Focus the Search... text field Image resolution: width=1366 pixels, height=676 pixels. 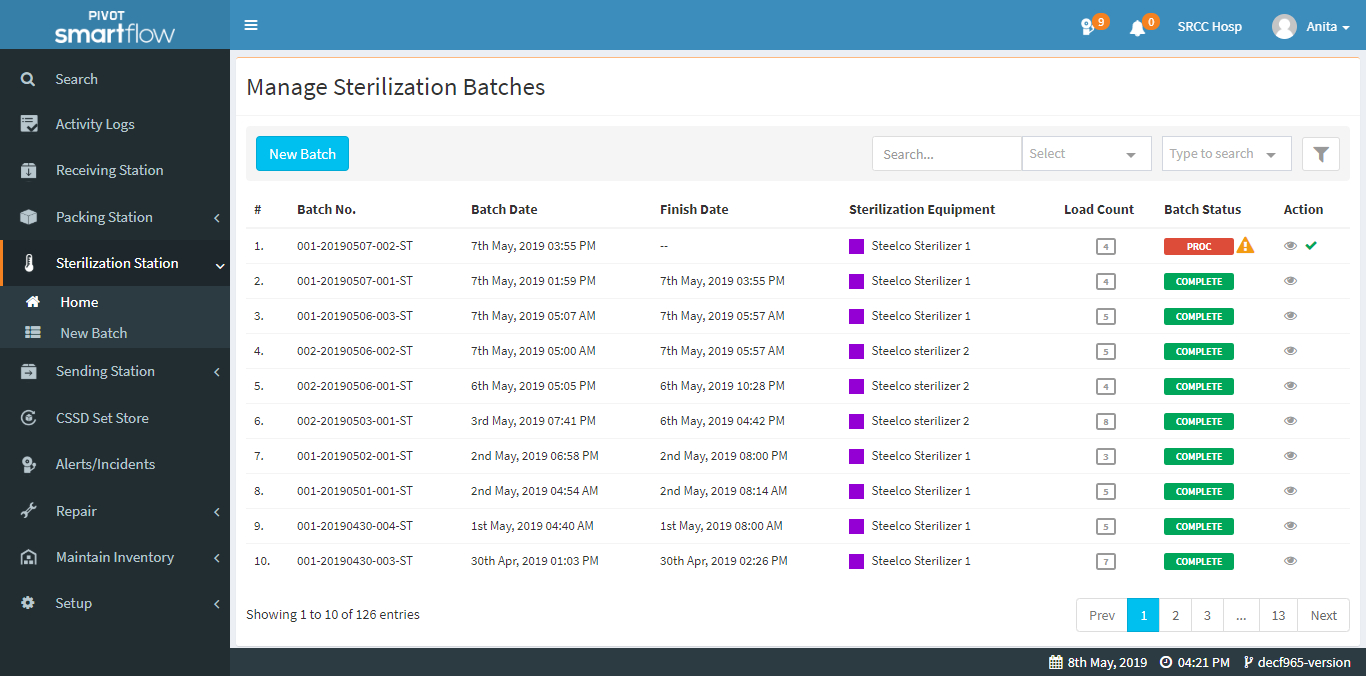tap(947, 154)
